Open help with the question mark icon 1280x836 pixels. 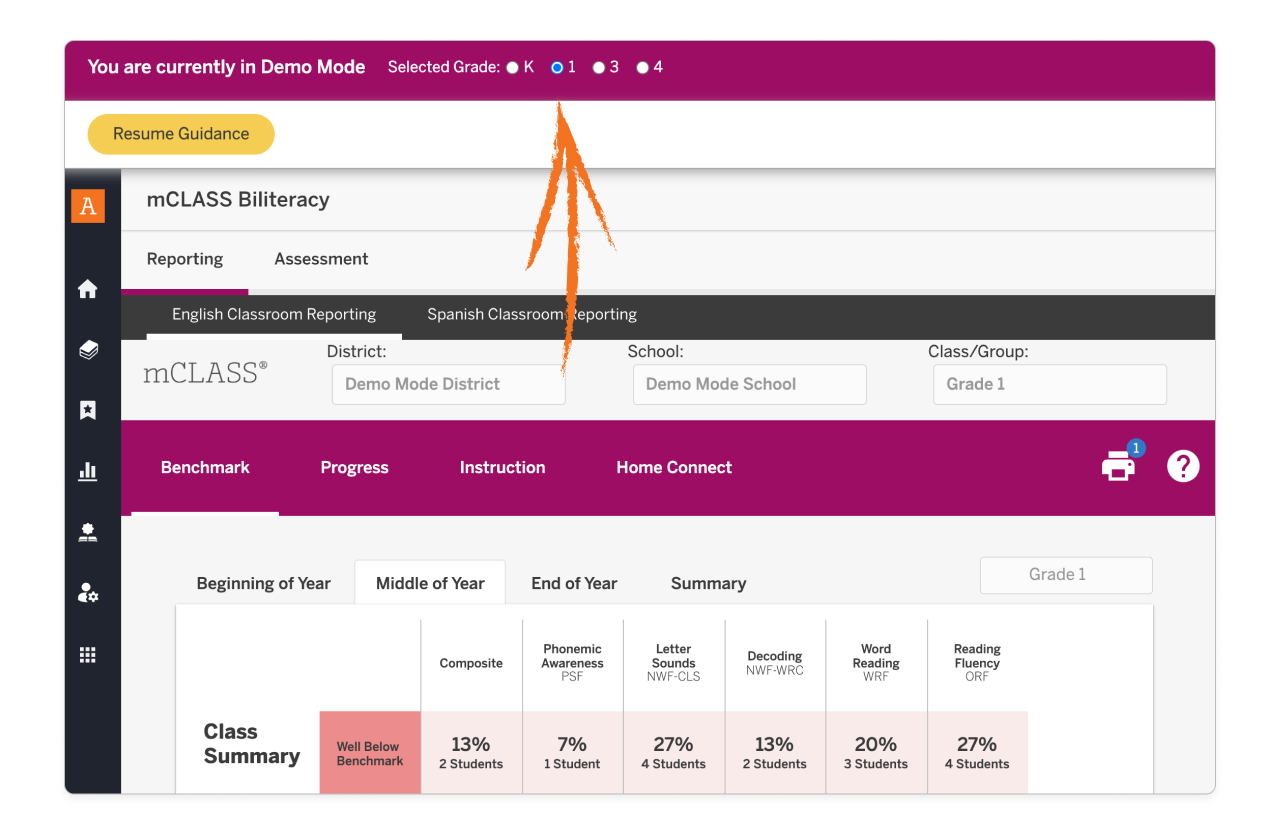click(x=1183, y=466)
